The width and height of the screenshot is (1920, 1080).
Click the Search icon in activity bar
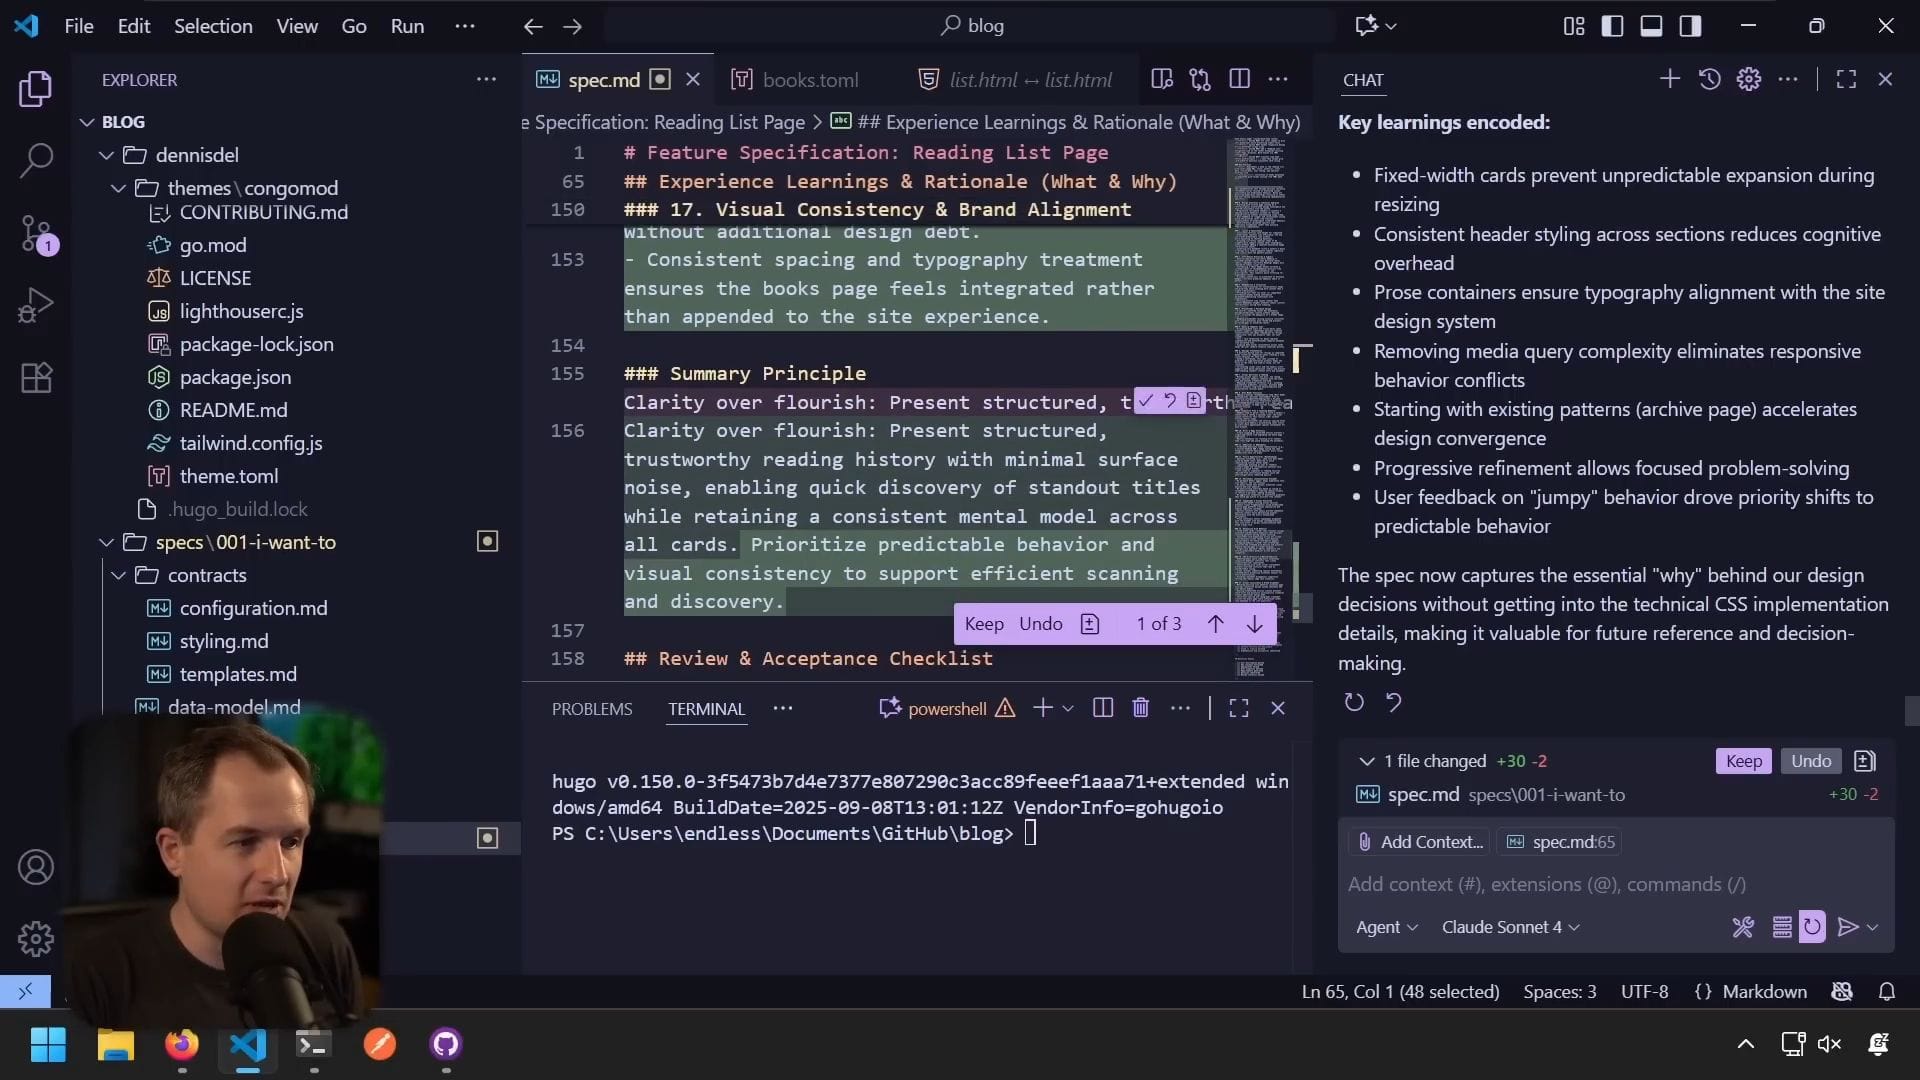tap(36, 160)
